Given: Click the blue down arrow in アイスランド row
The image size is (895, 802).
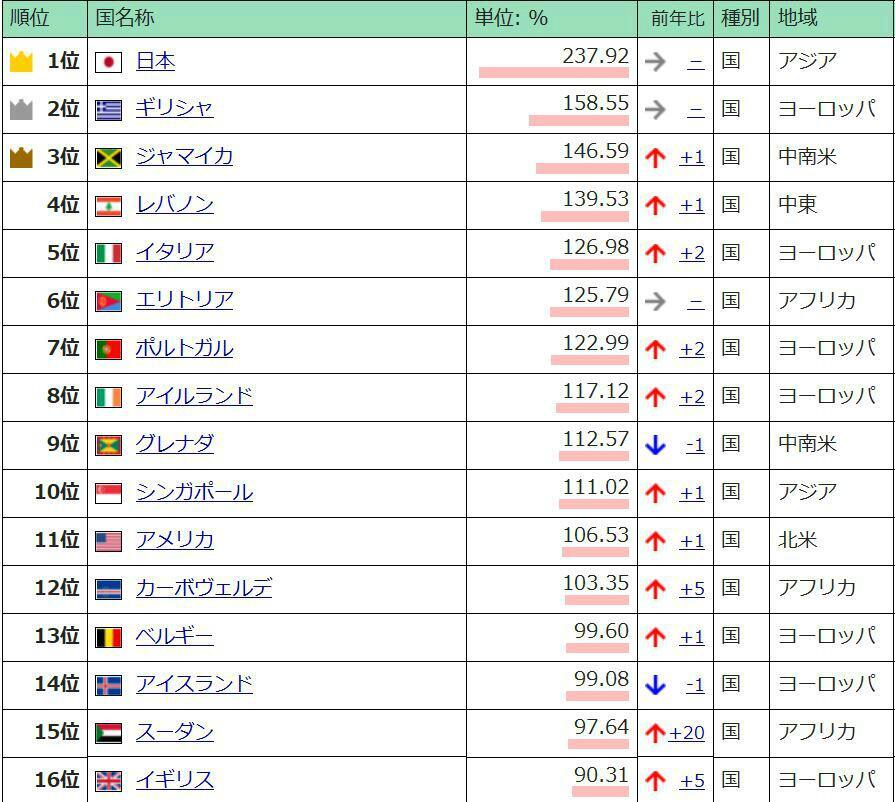Looking at the screenshot, I should click(x=655, y=685).
